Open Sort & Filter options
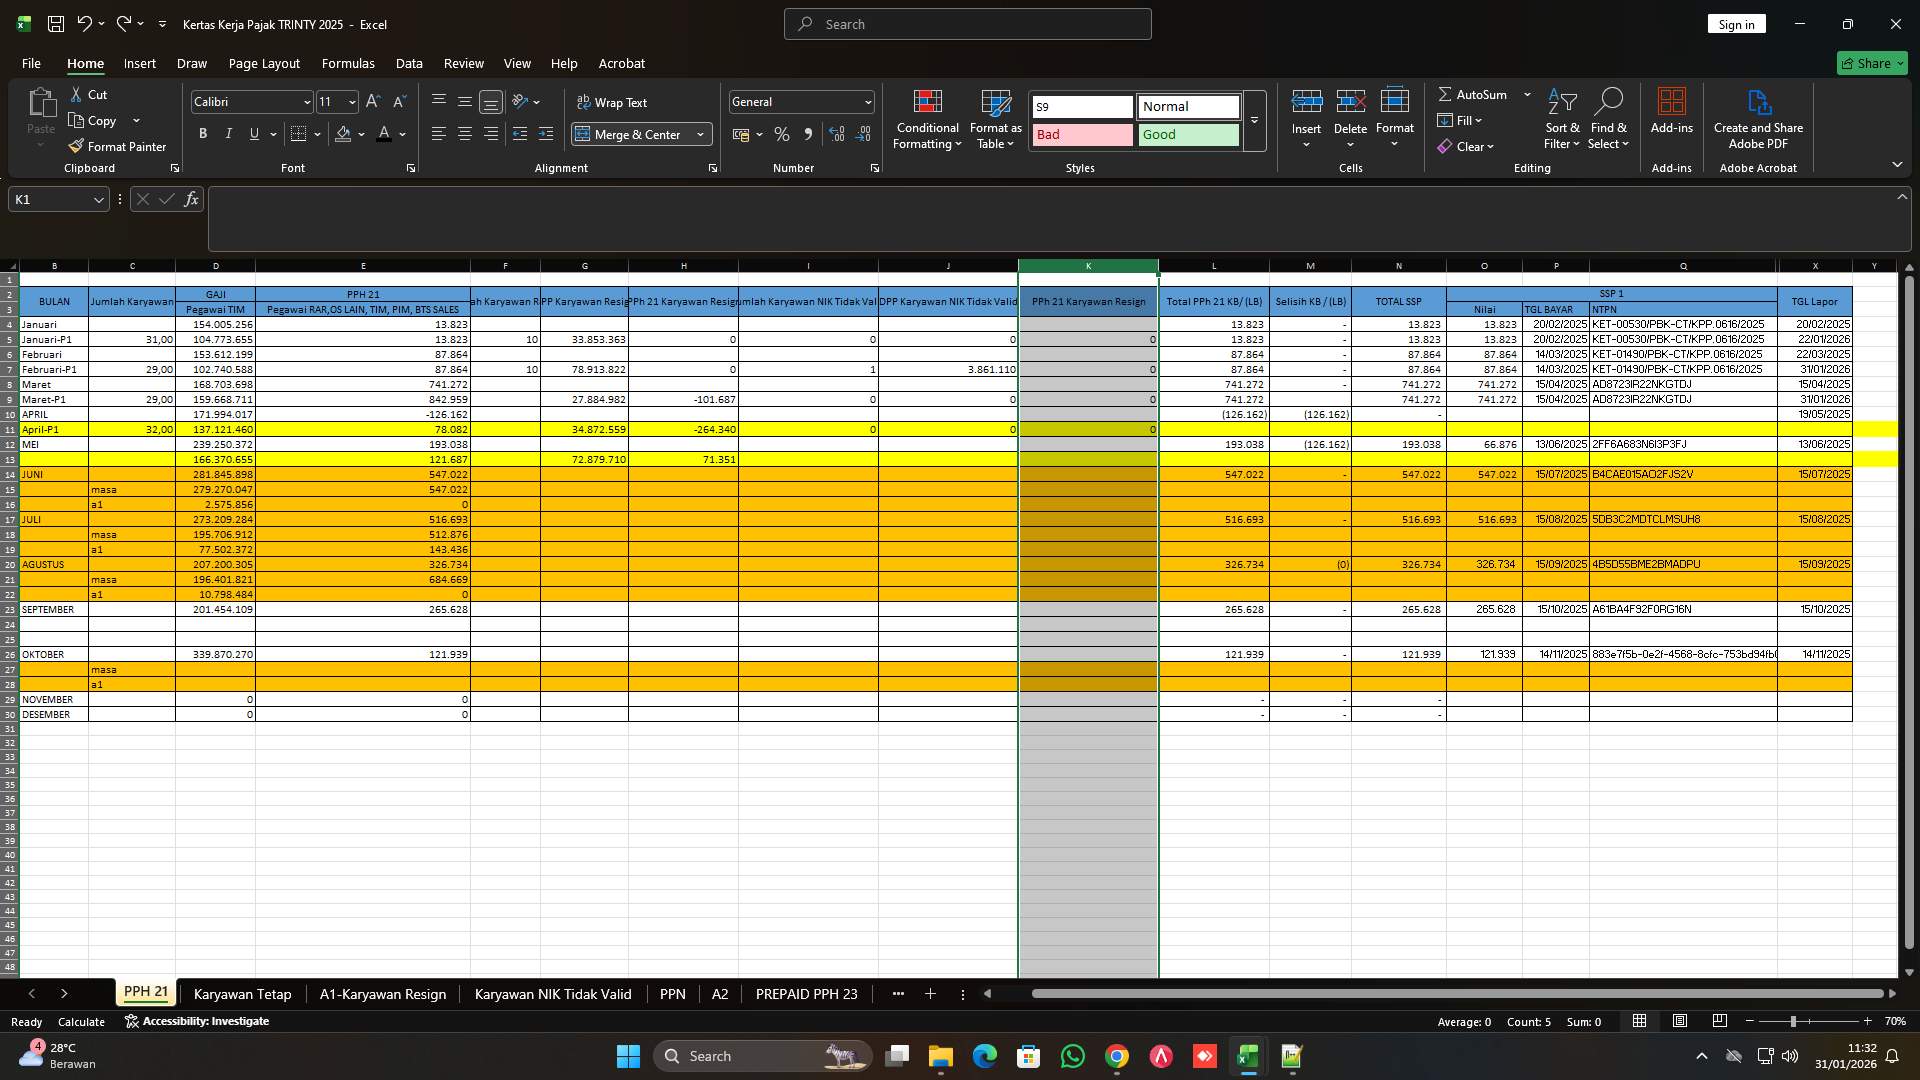Image resolution: width=1920 pixels, height=1080 pixels. (1561, 118)
